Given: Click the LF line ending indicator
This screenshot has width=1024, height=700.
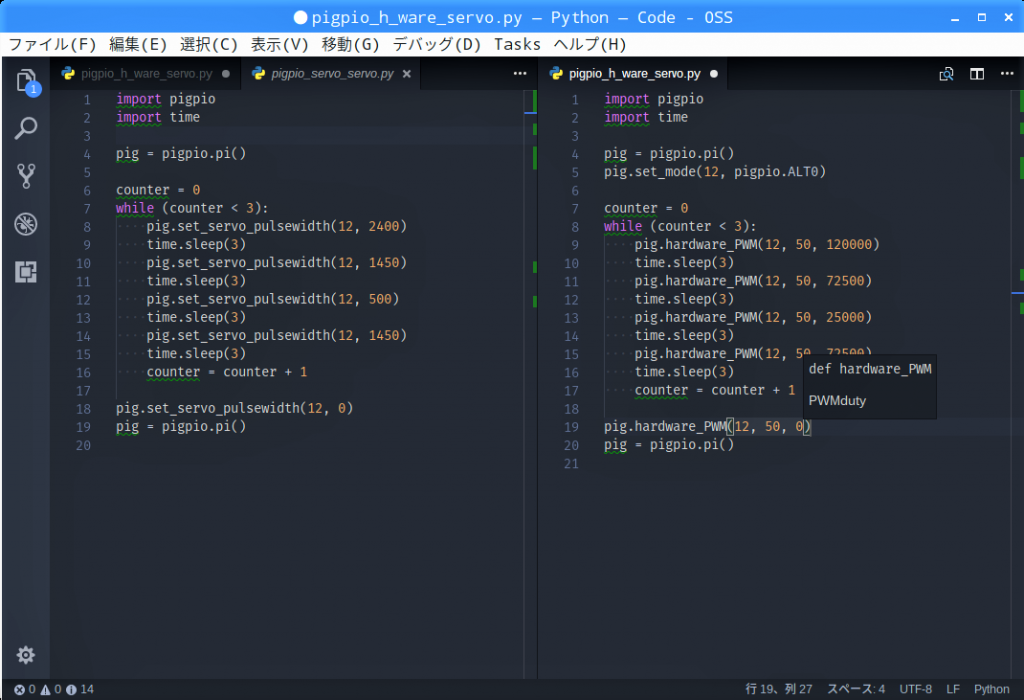Looking at the screenshot, I should (953, 689).
